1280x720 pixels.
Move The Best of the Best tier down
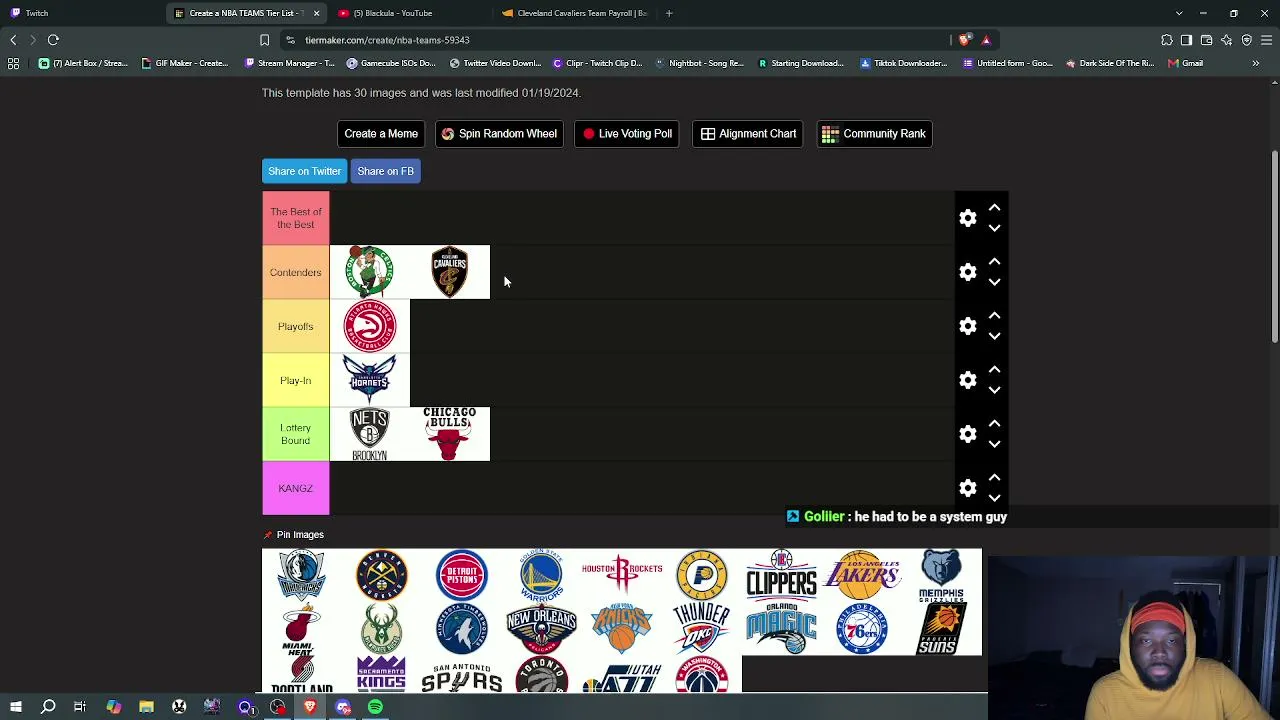pyautogui.click(x=994, y=228)
